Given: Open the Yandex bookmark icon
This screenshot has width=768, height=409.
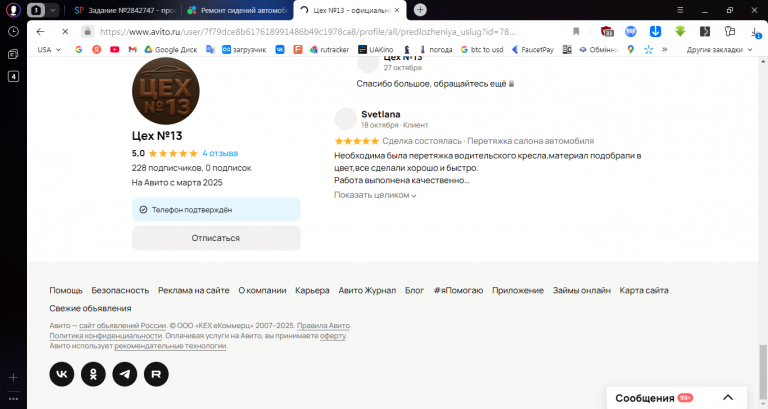Looking at the screenshot, I should [x=96, y=49].
